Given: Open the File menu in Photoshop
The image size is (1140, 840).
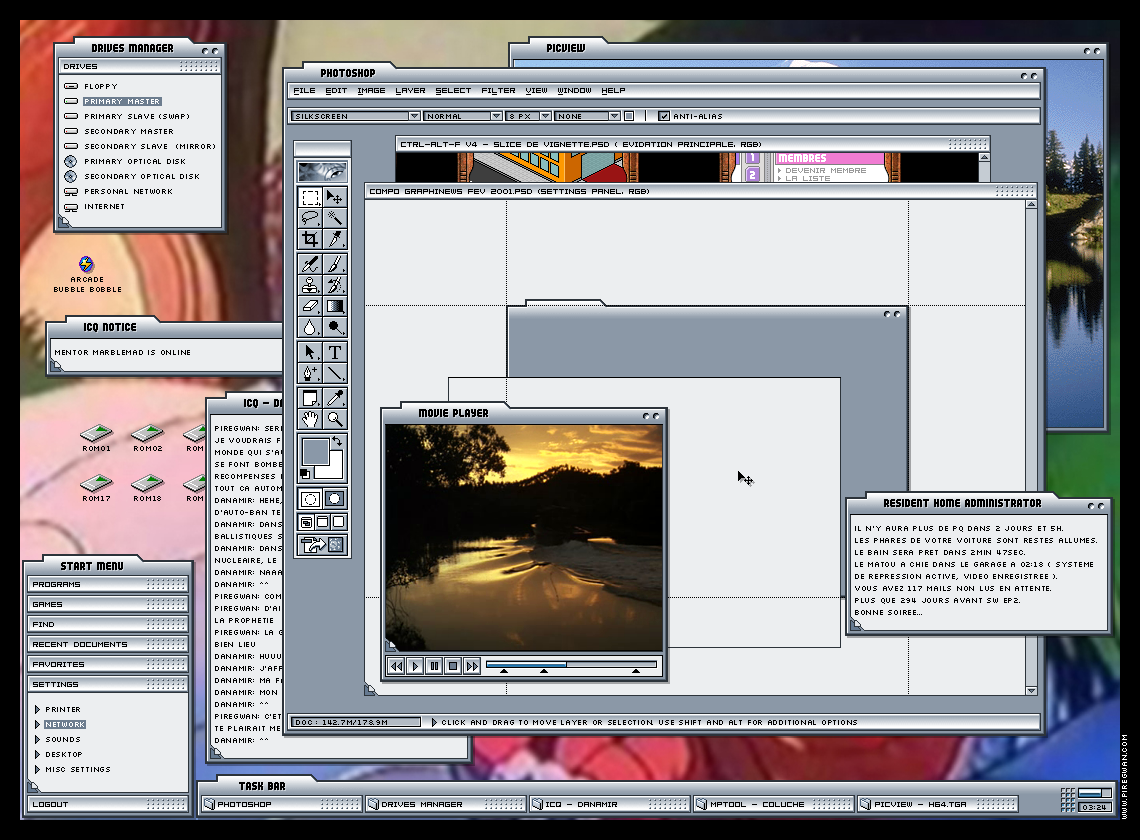Looking at the screenshot, I should [x=304, y=90].
